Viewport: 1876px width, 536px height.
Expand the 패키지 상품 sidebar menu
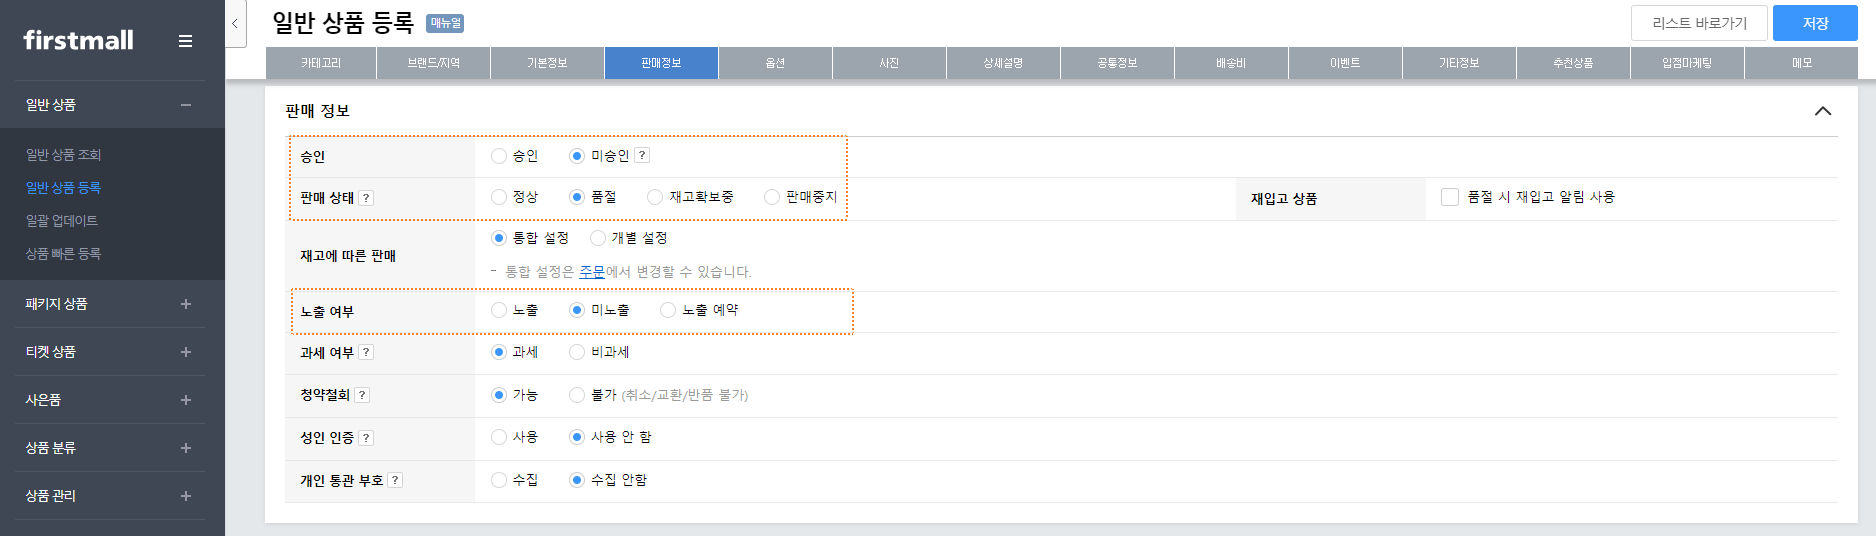(x=186, y=304)
